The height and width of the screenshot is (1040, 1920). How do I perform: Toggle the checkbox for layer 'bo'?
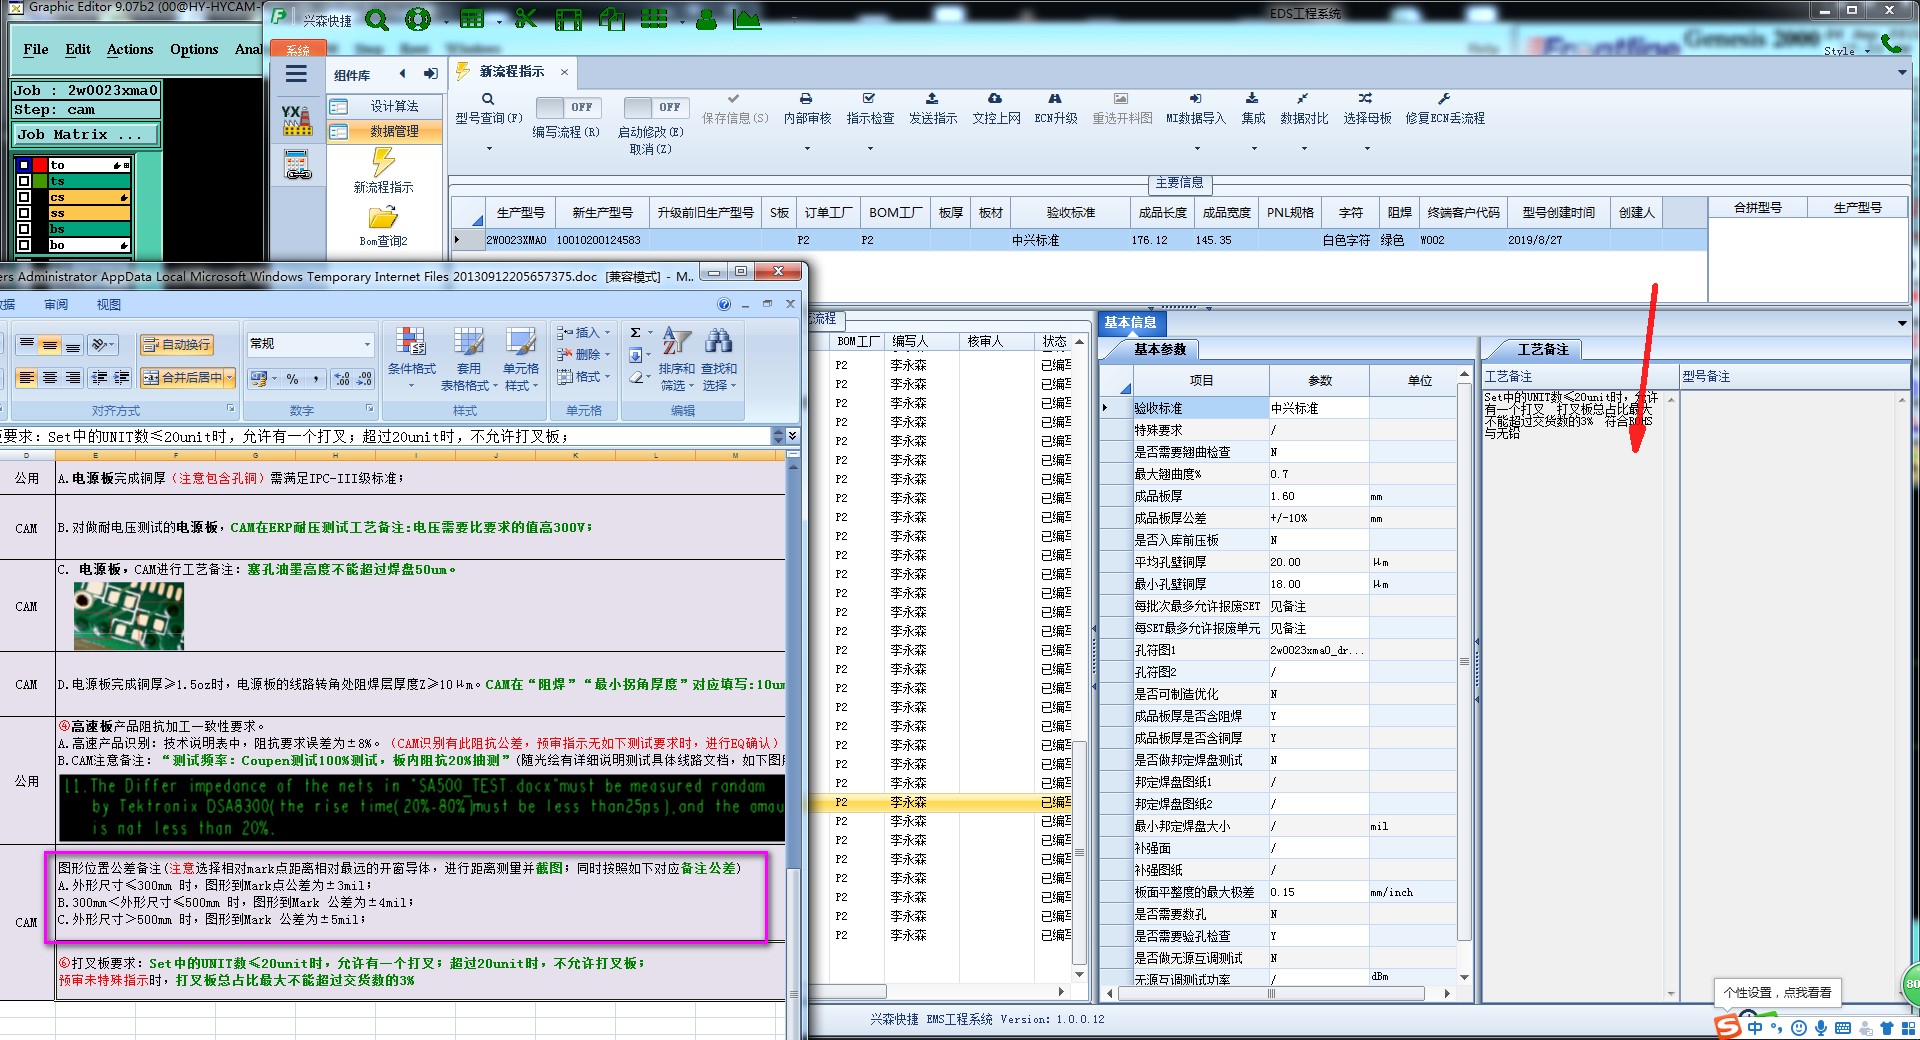tap(23, 245)
